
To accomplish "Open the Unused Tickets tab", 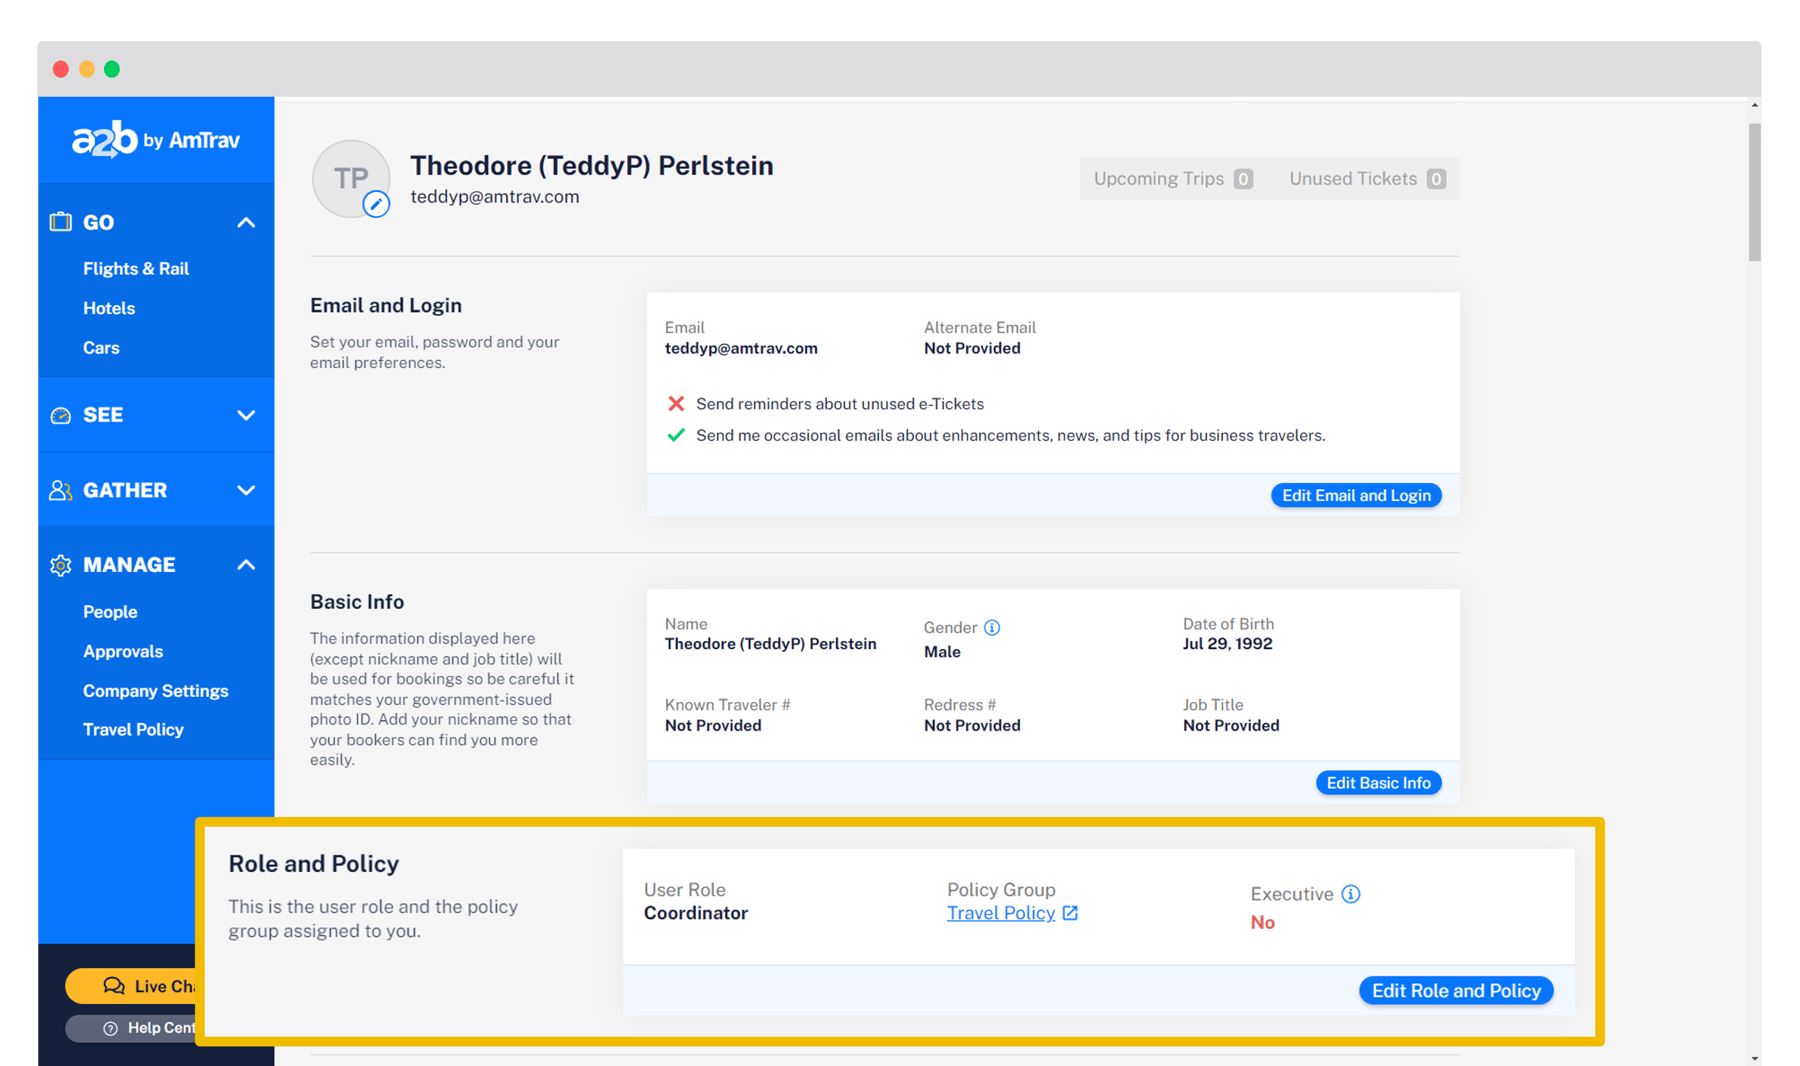I will (x=1366, y=178).
